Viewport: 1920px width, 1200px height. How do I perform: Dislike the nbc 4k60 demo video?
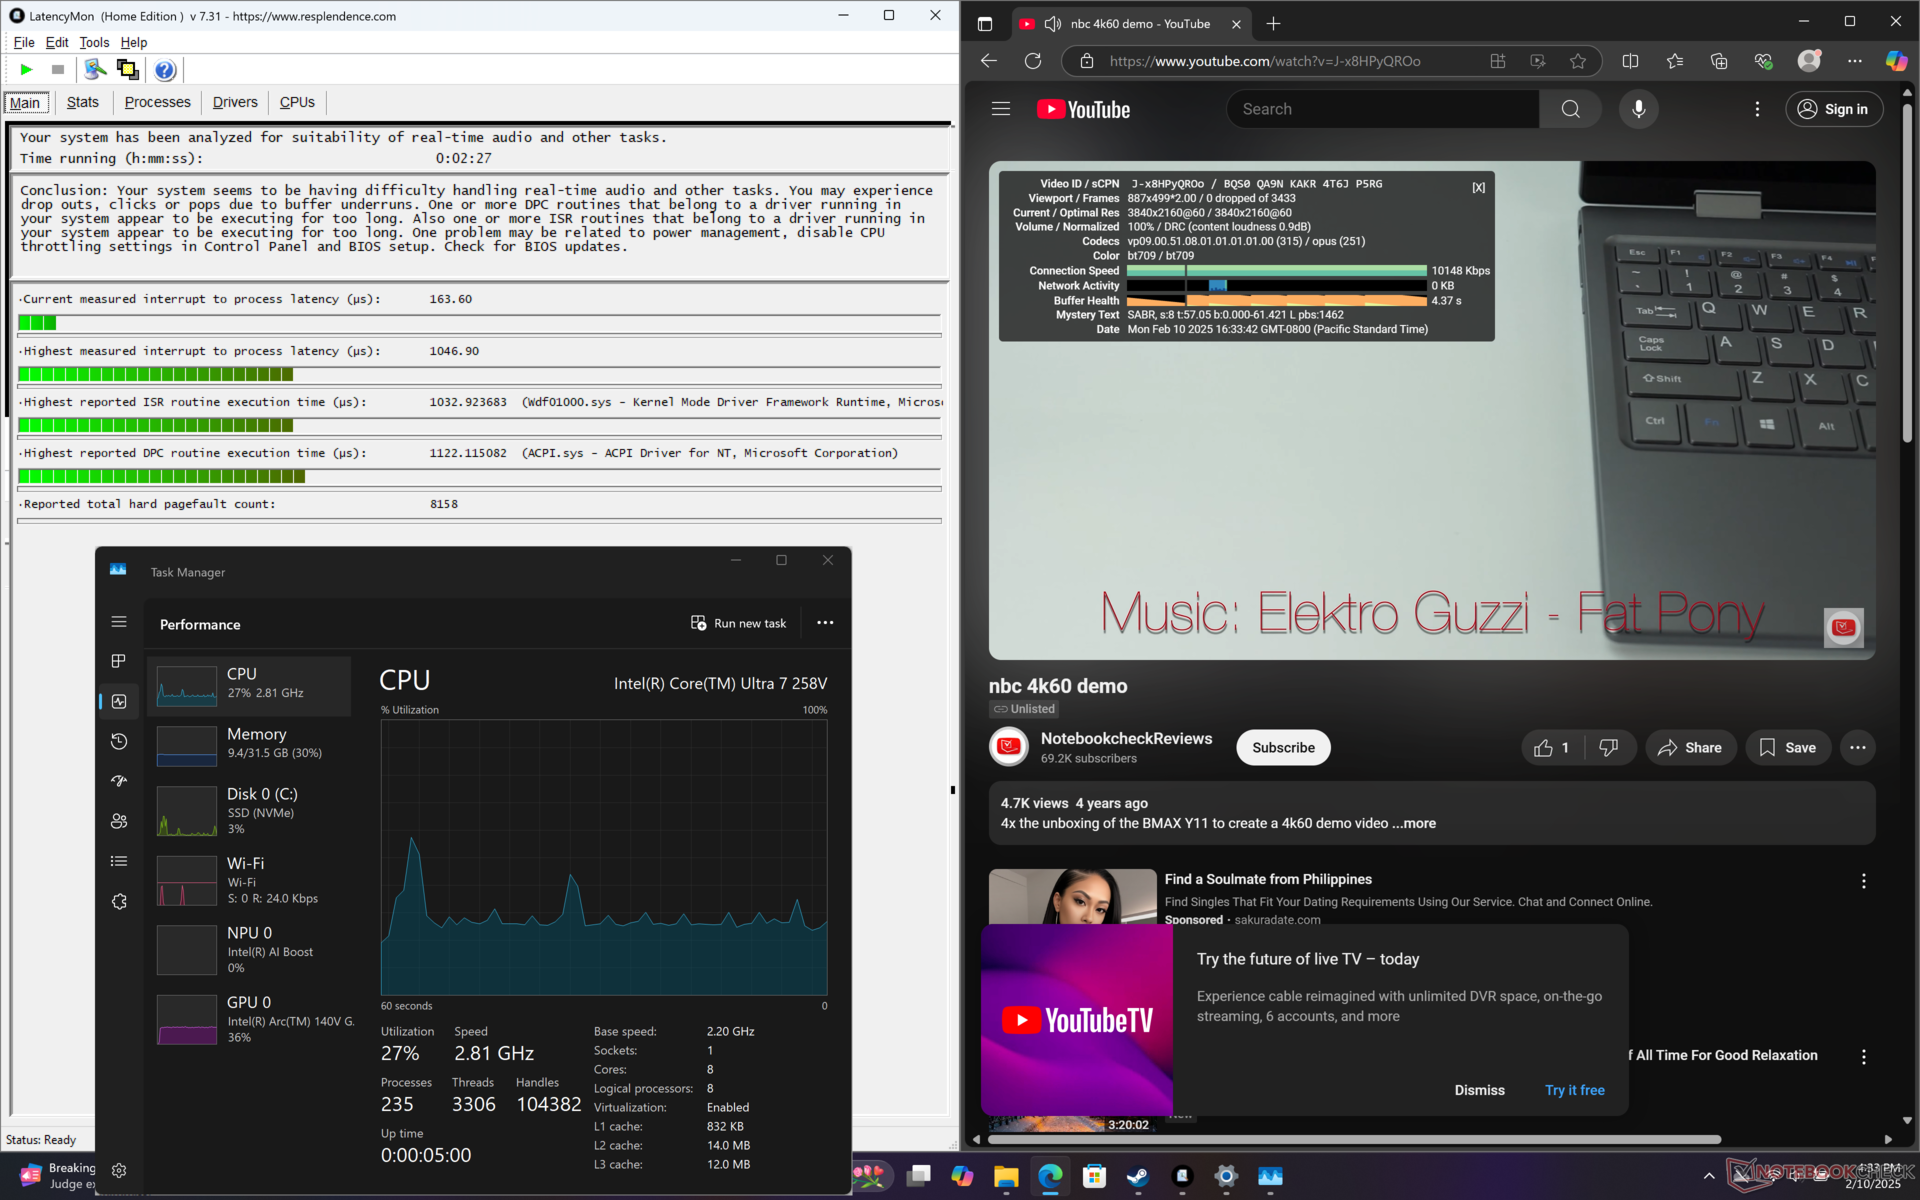click(x=1608, y=747)
